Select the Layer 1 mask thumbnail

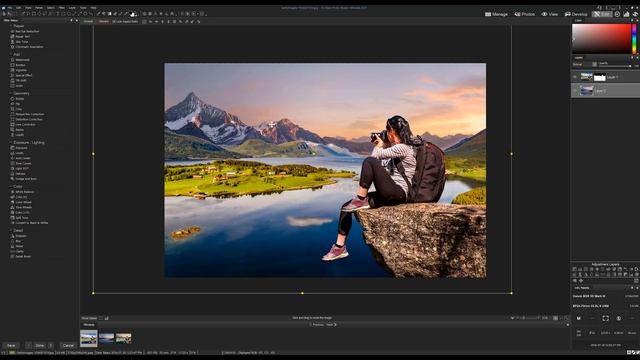600,77
